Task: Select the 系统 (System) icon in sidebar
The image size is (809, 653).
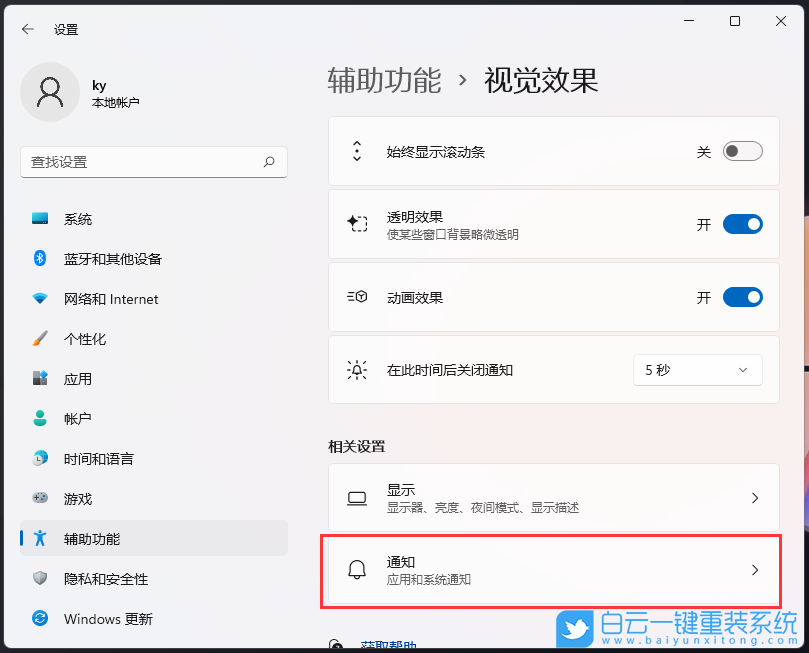Action: [40, 219]
